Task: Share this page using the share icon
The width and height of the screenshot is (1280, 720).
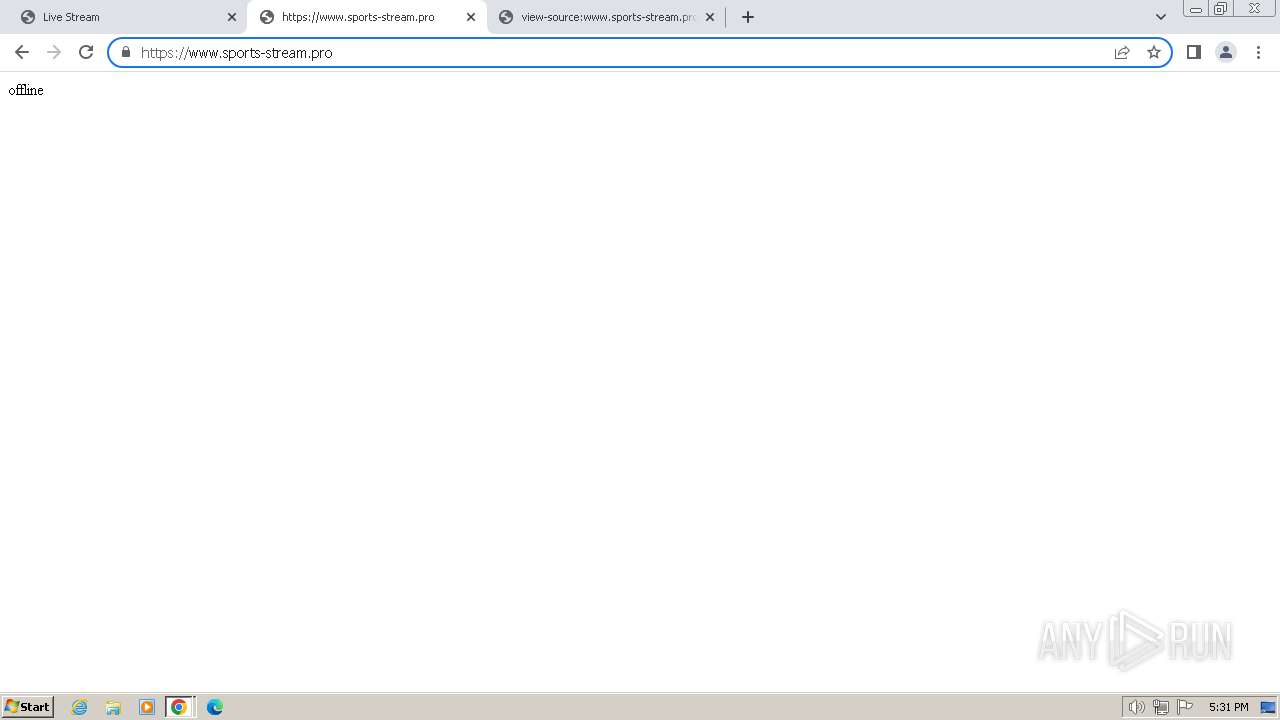Action: [x=1122, y=52]
